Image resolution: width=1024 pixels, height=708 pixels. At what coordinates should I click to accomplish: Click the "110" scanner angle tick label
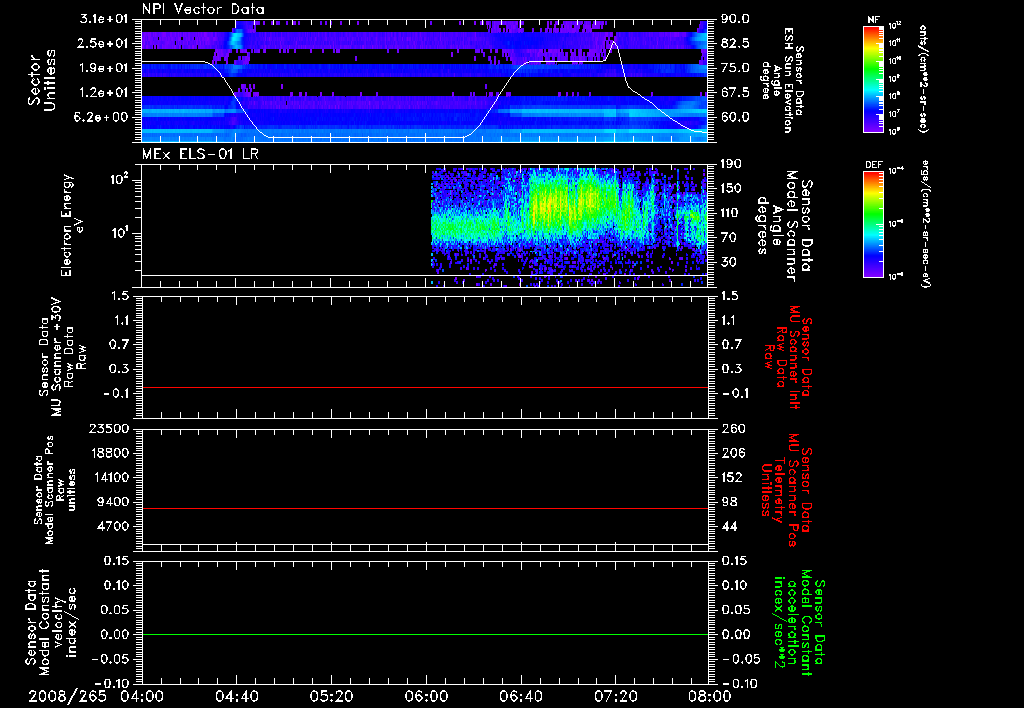731,213
